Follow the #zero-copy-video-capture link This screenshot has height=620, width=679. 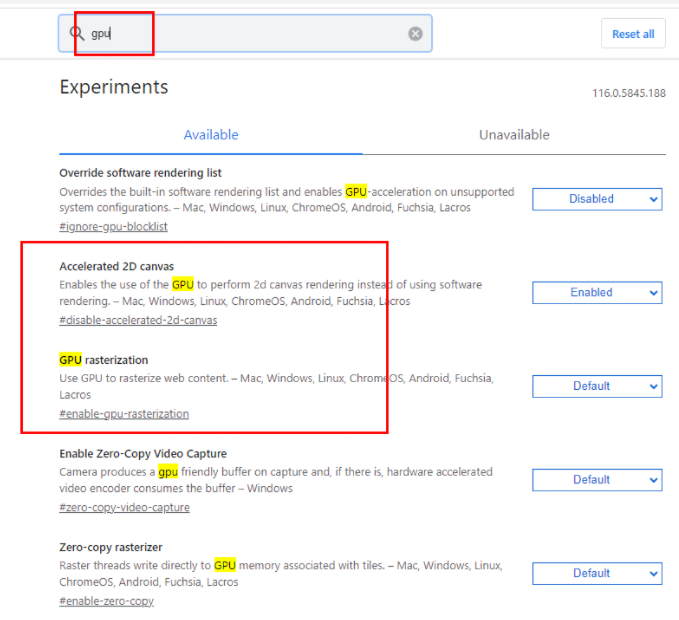point(124,507)
